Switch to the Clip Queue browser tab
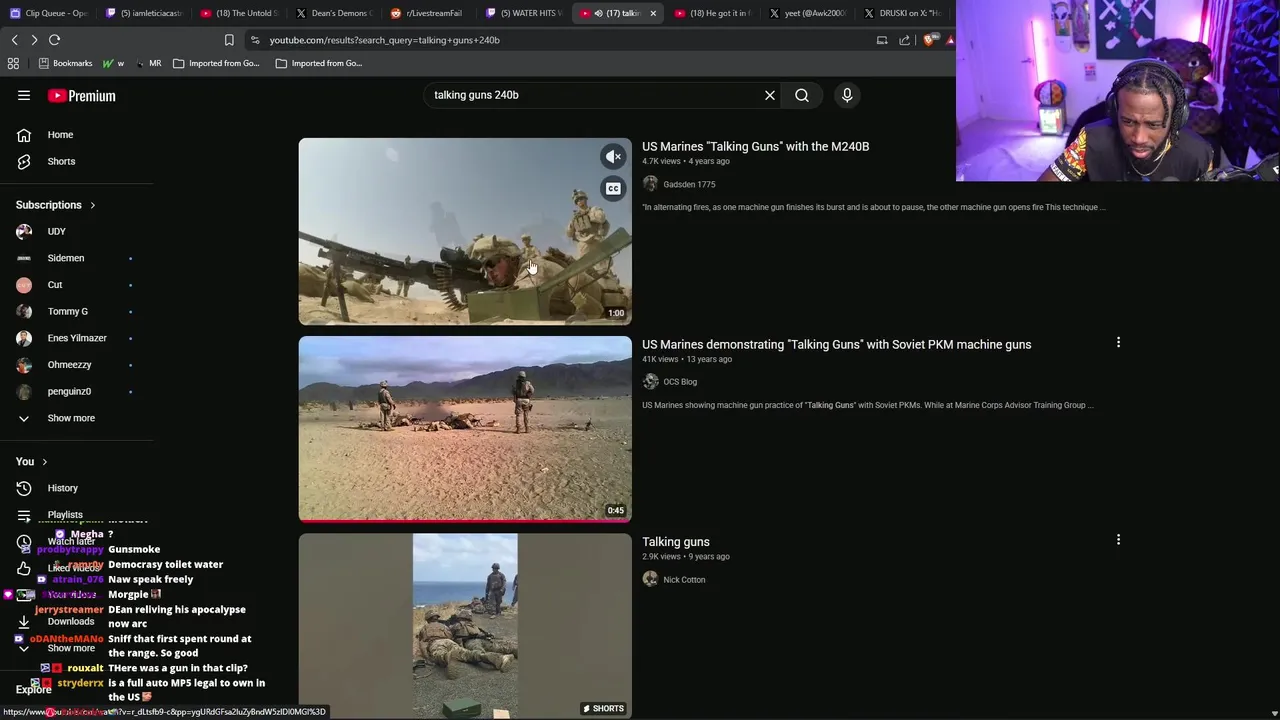Viewport: 1280px width, 720px height. pyautogui.click(x=48, y=13)
